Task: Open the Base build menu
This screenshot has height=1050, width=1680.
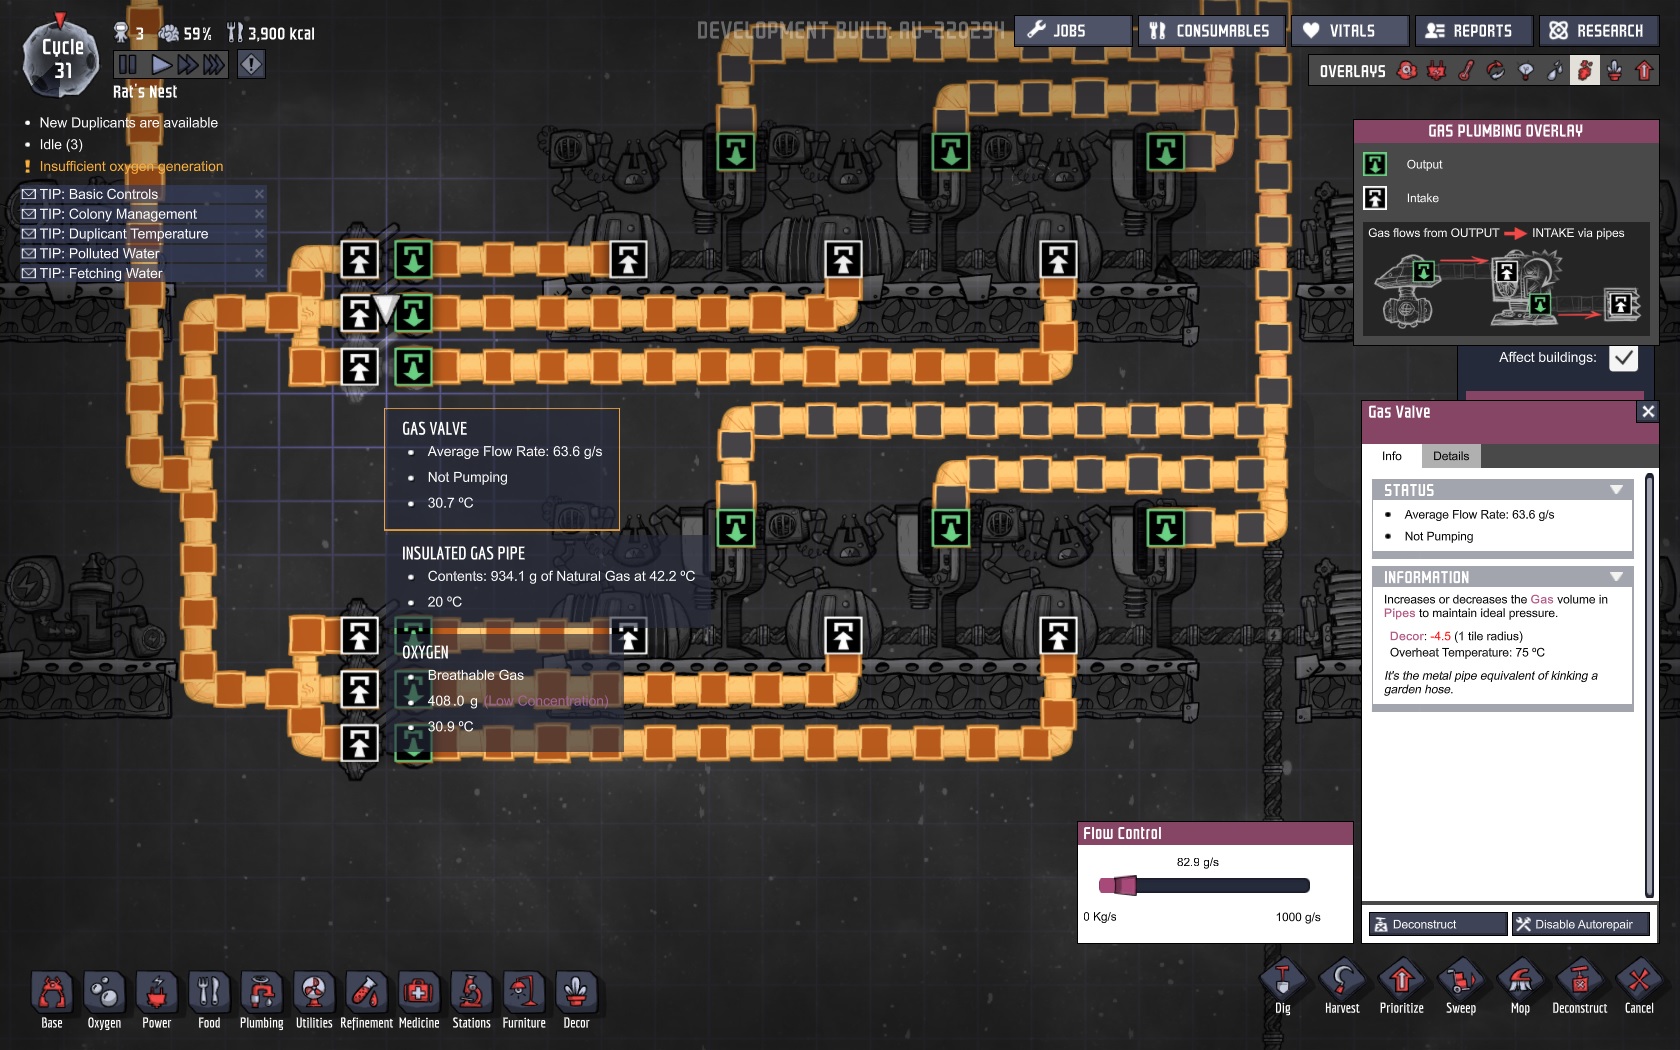Action: (x=52, y=1000)
